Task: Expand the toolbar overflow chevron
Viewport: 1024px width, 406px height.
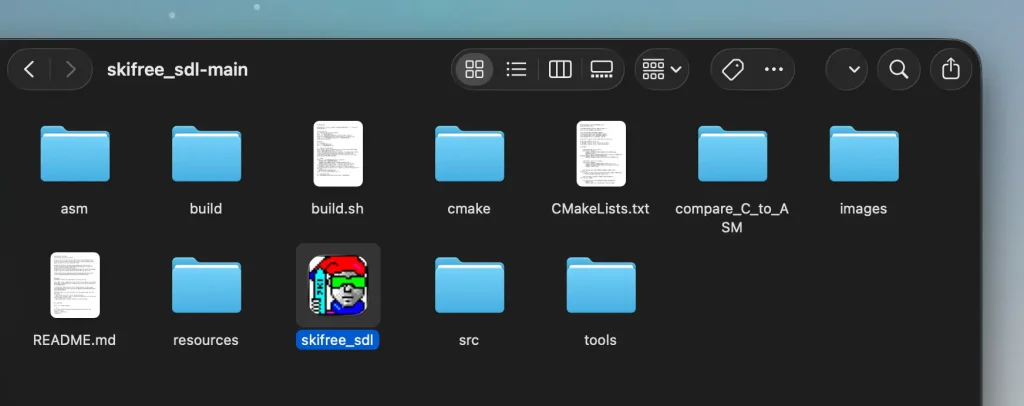Action: 853,69
